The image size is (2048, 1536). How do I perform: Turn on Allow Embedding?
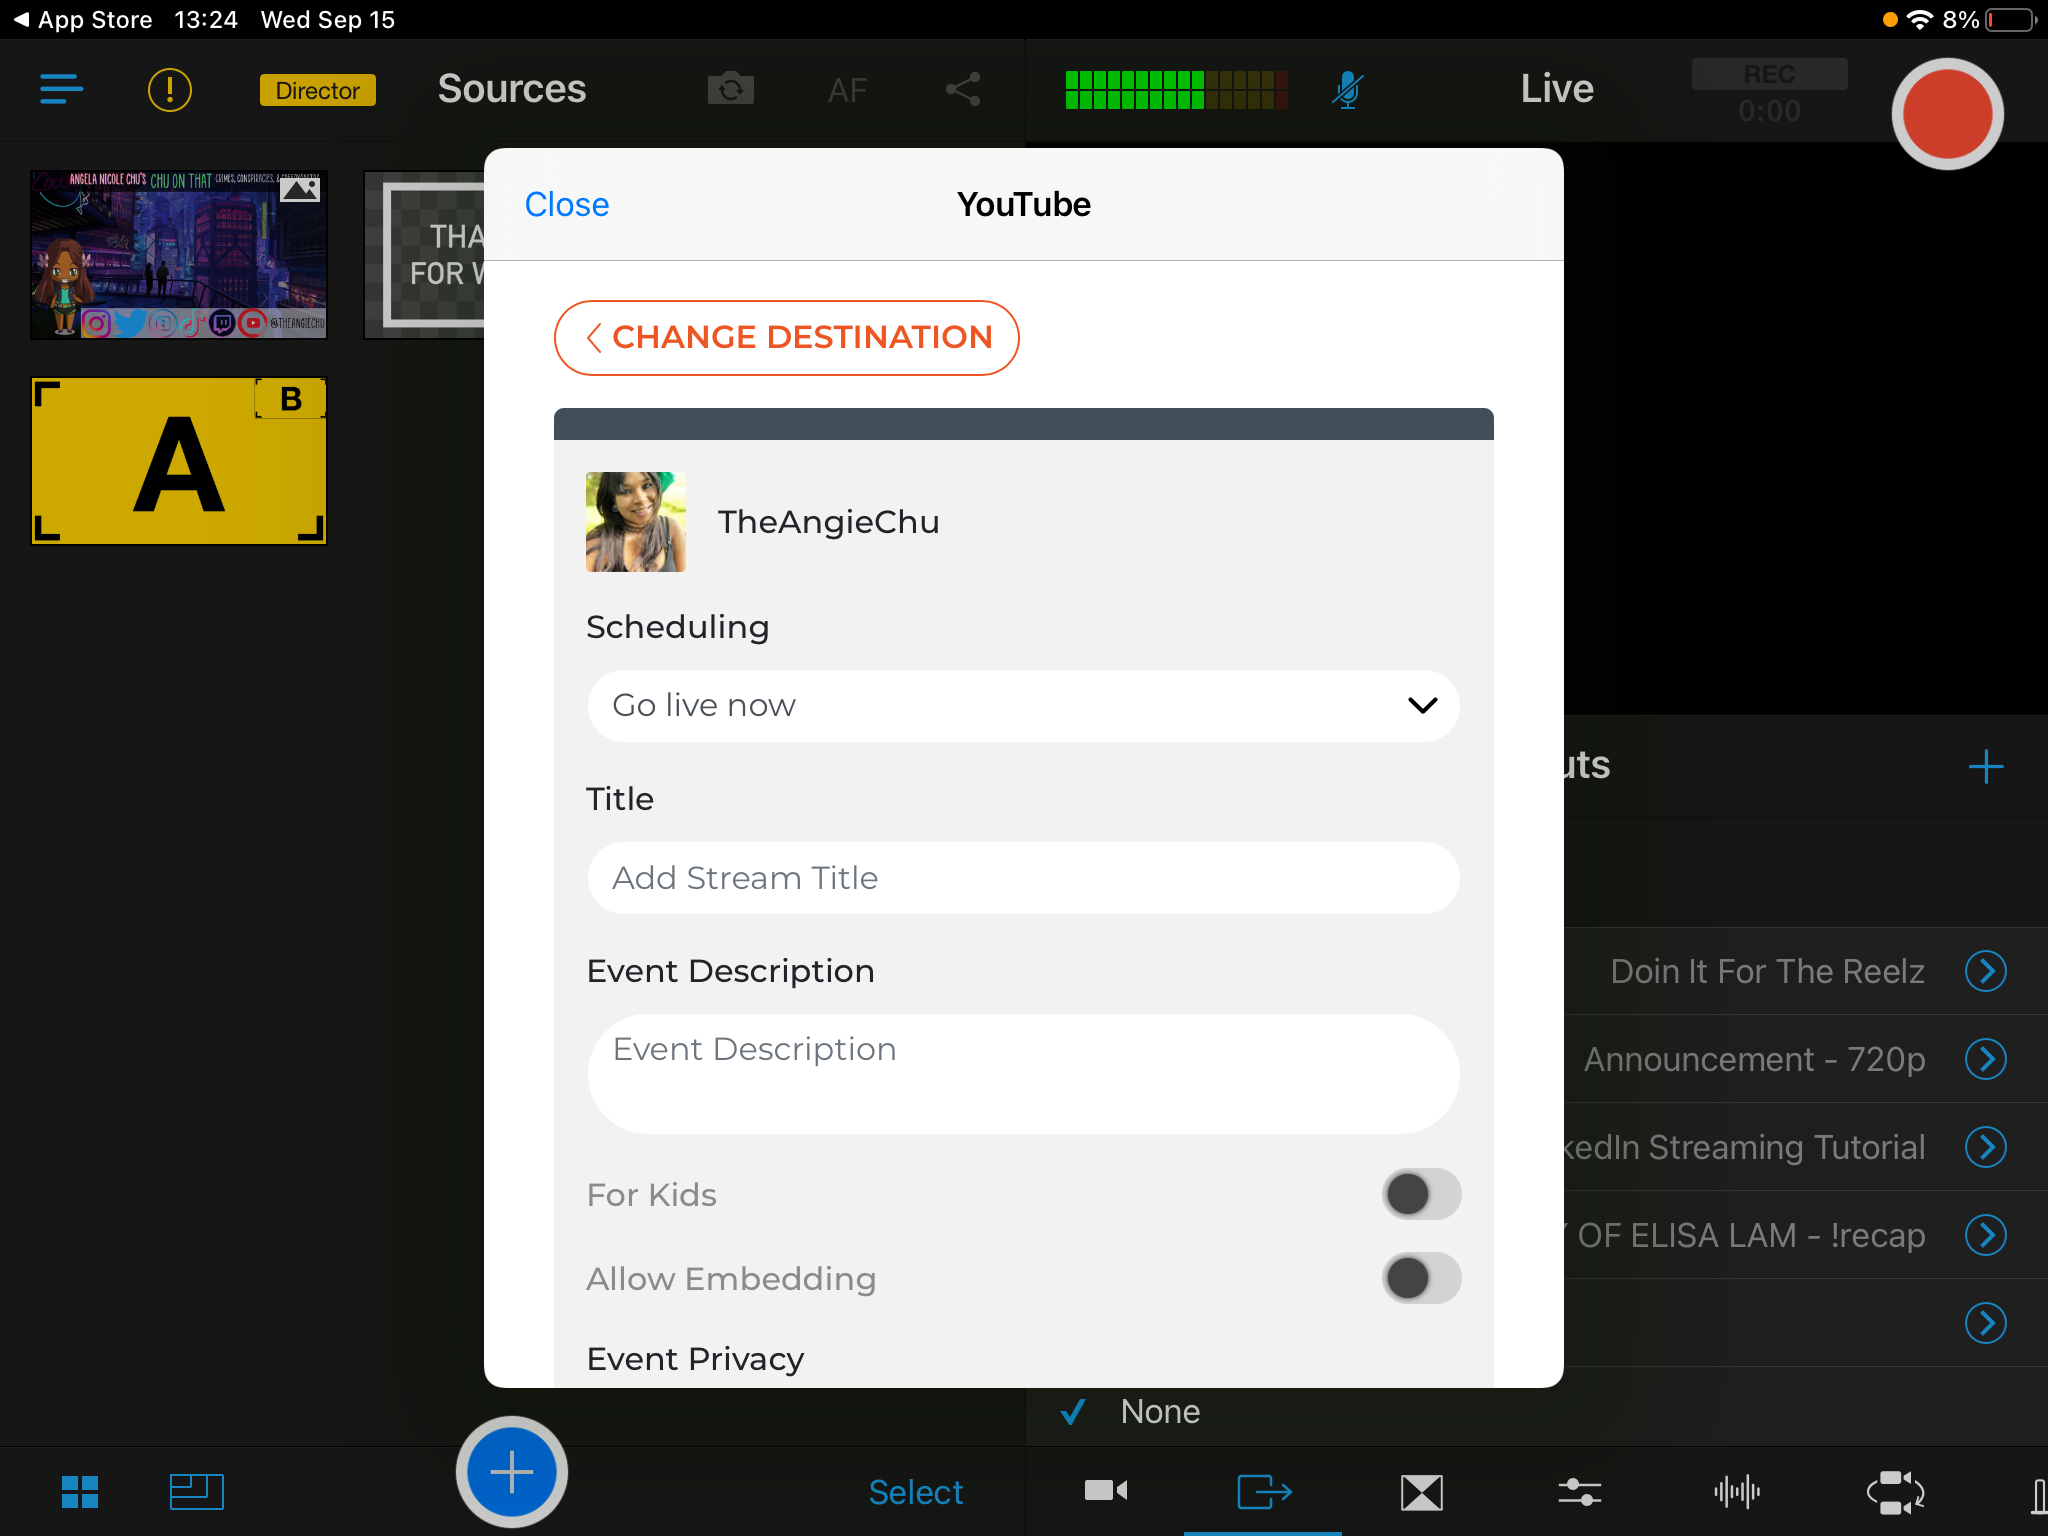pos(1421,1278)
